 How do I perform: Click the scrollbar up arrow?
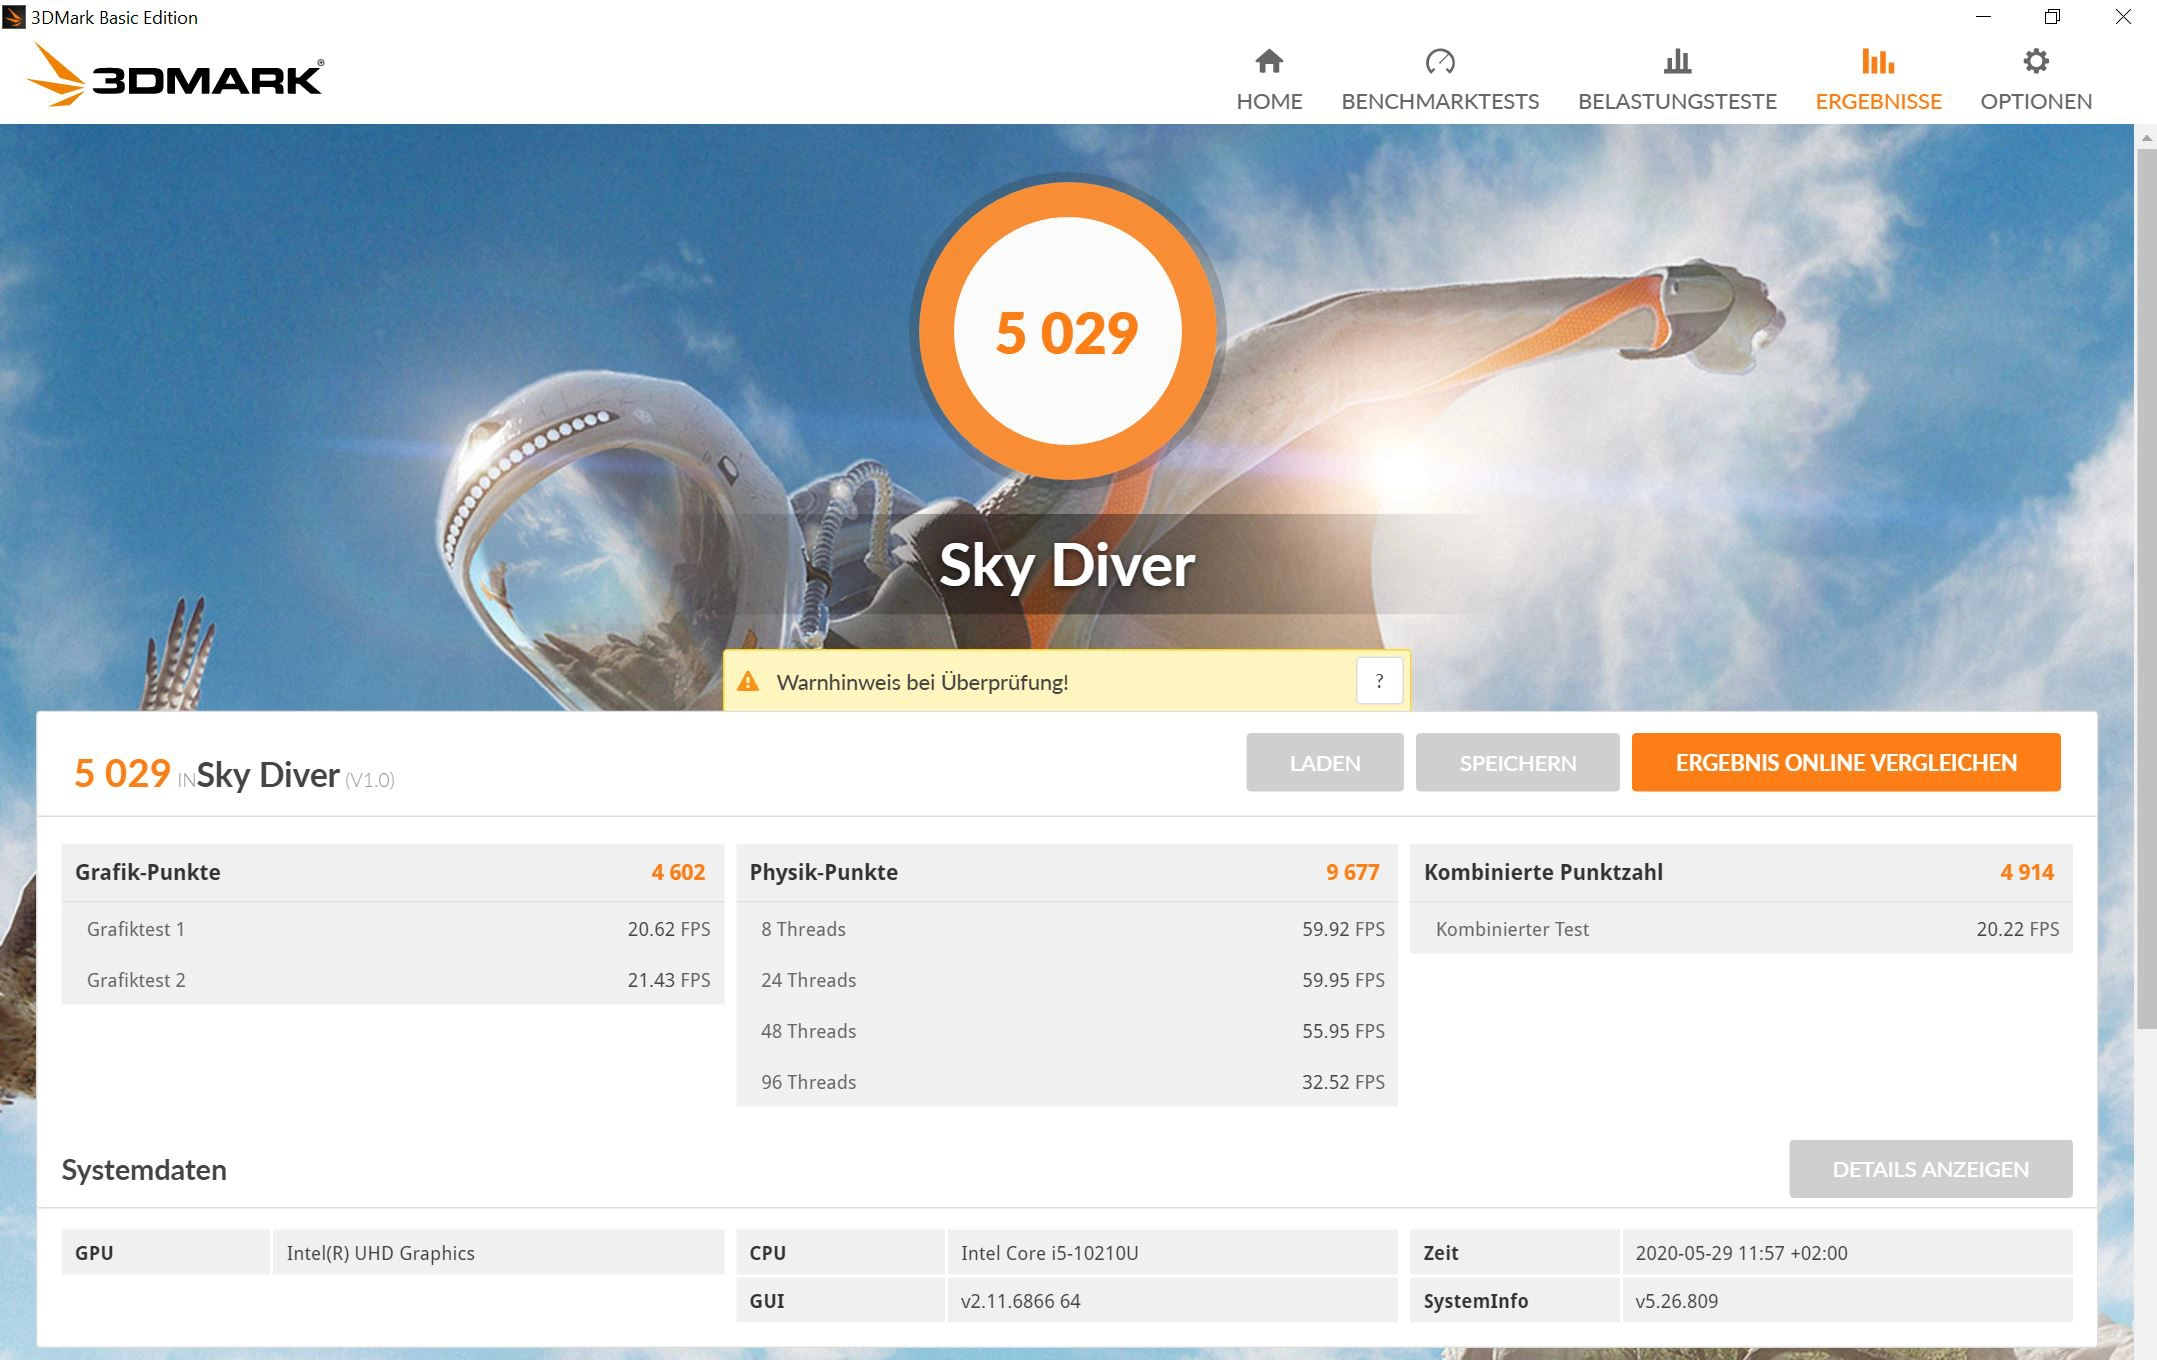pyautogui.click(x=2146, y=136)
